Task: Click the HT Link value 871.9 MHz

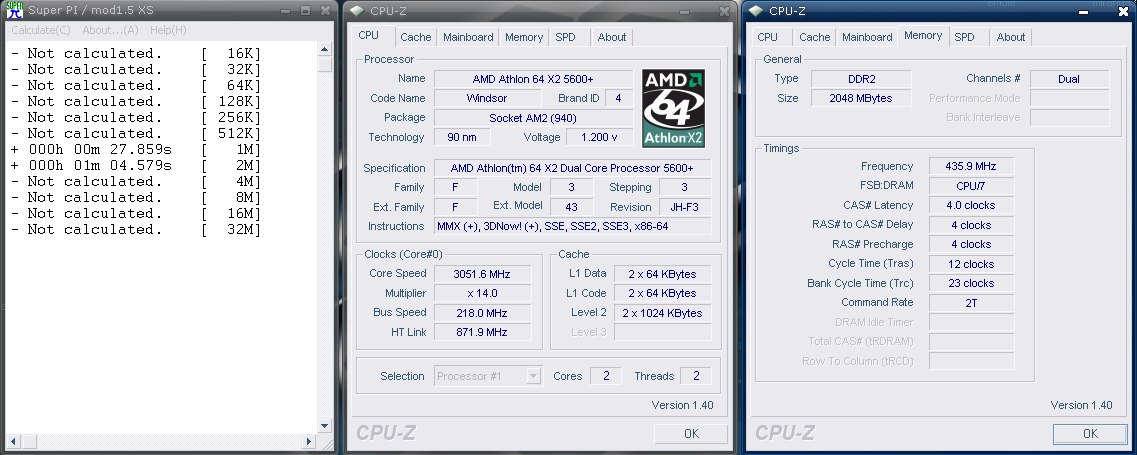Action: tap(481, 332)
